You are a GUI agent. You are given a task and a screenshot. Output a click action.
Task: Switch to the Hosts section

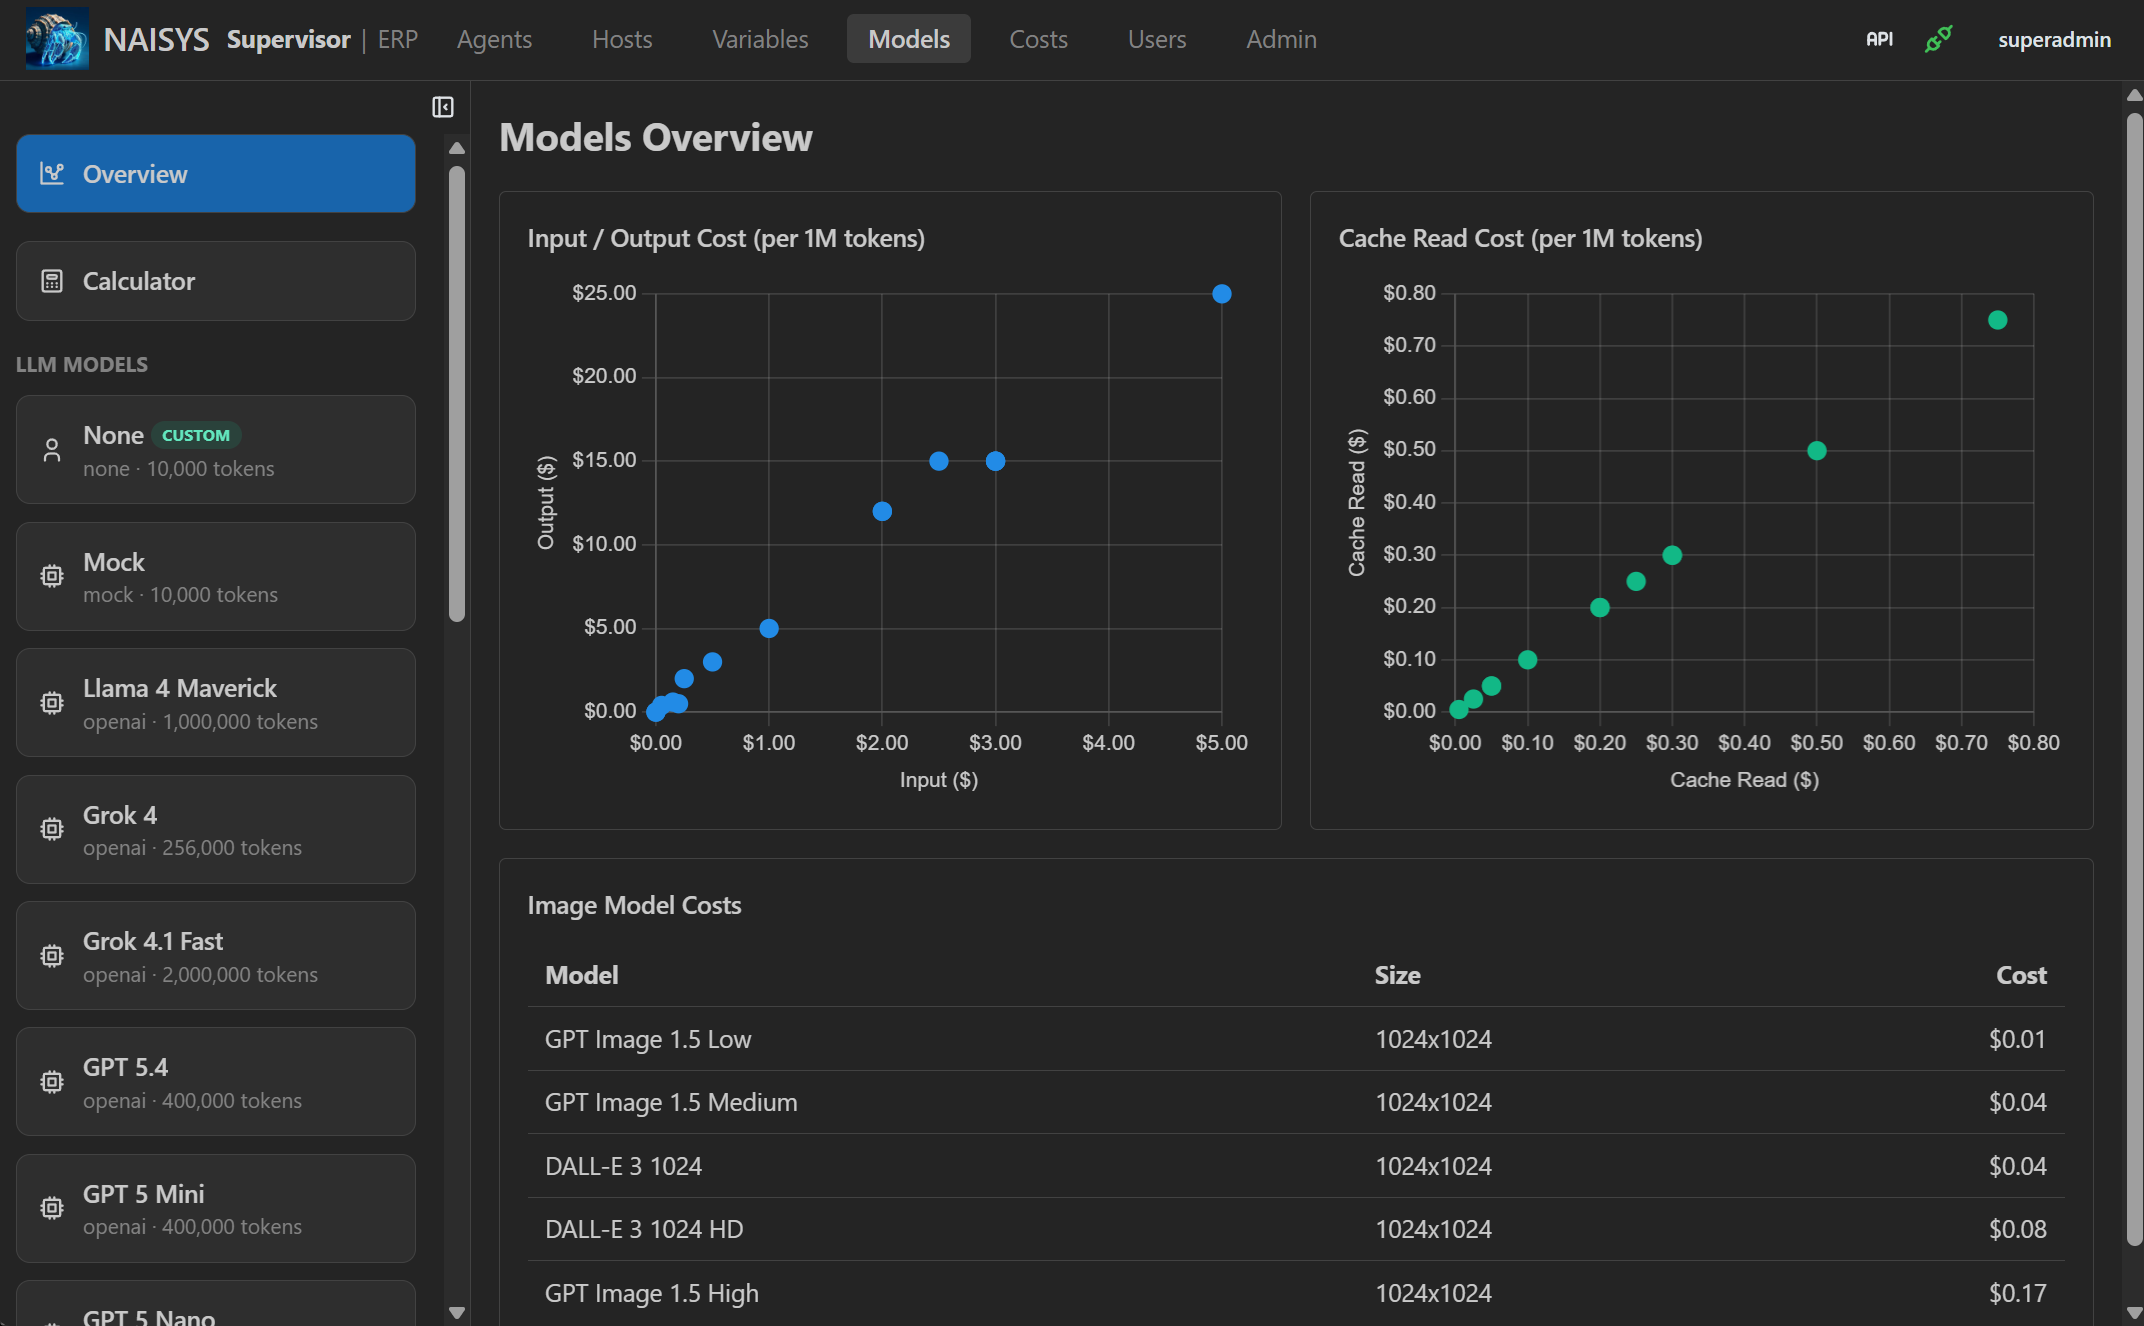pos(621,38)
